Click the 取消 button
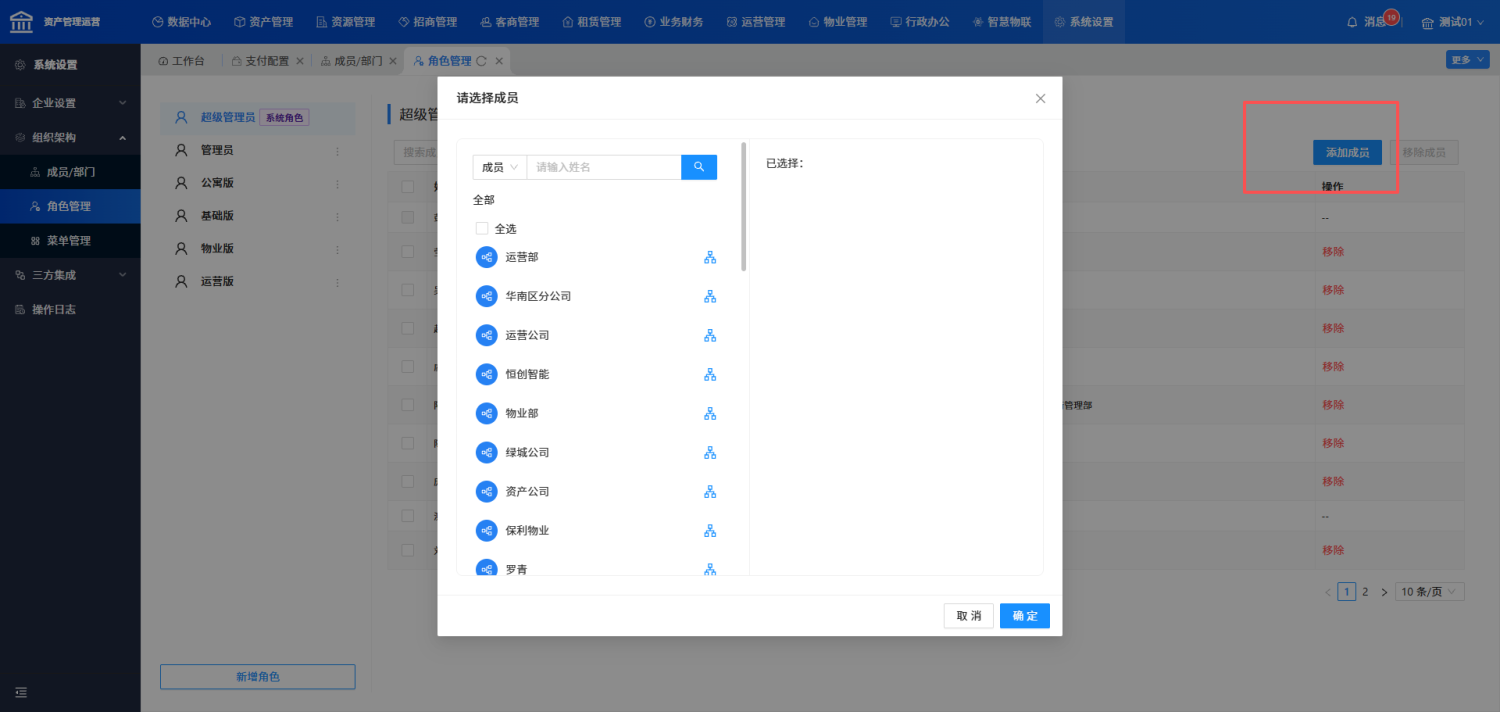The image size is (1500, 712). pos(968,616)
